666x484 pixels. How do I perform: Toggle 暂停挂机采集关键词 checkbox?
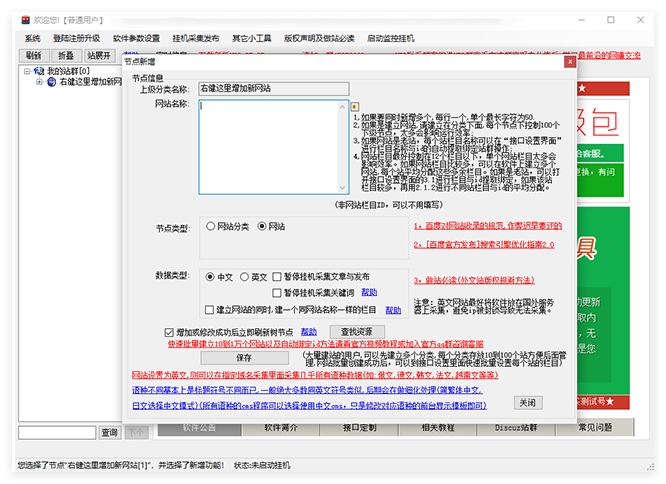pyautogui.click(x=275, y=293)
